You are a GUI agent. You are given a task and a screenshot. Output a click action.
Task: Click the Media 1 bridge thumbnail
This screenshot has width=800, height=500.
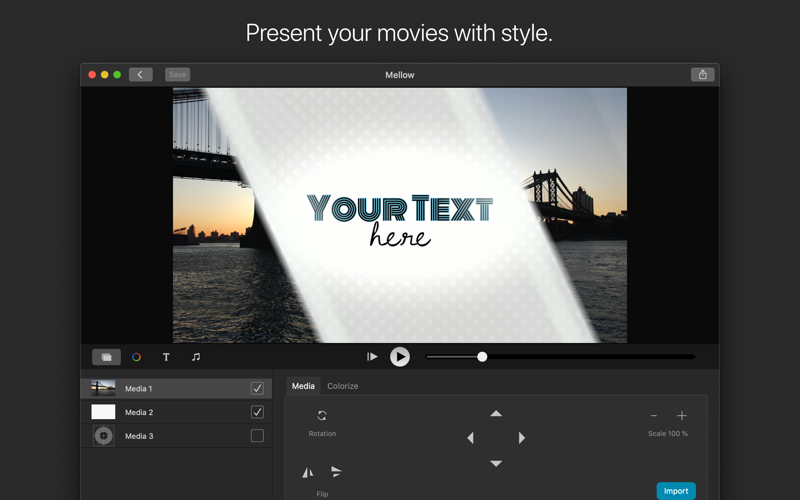click(x=103, y=388)
